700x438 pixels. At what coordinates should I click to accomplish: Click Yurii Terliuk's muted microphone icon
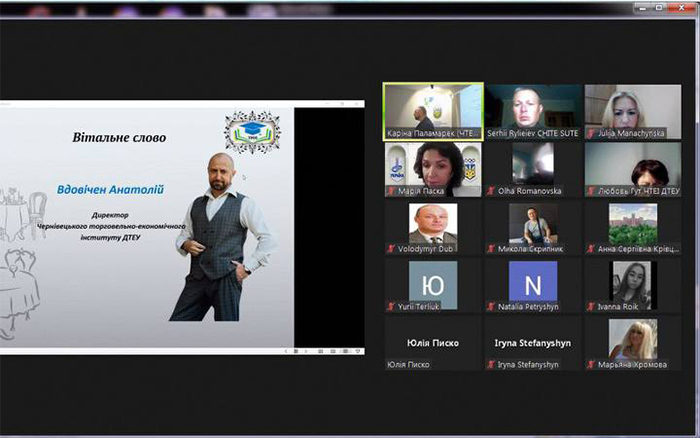pos(391,308)
